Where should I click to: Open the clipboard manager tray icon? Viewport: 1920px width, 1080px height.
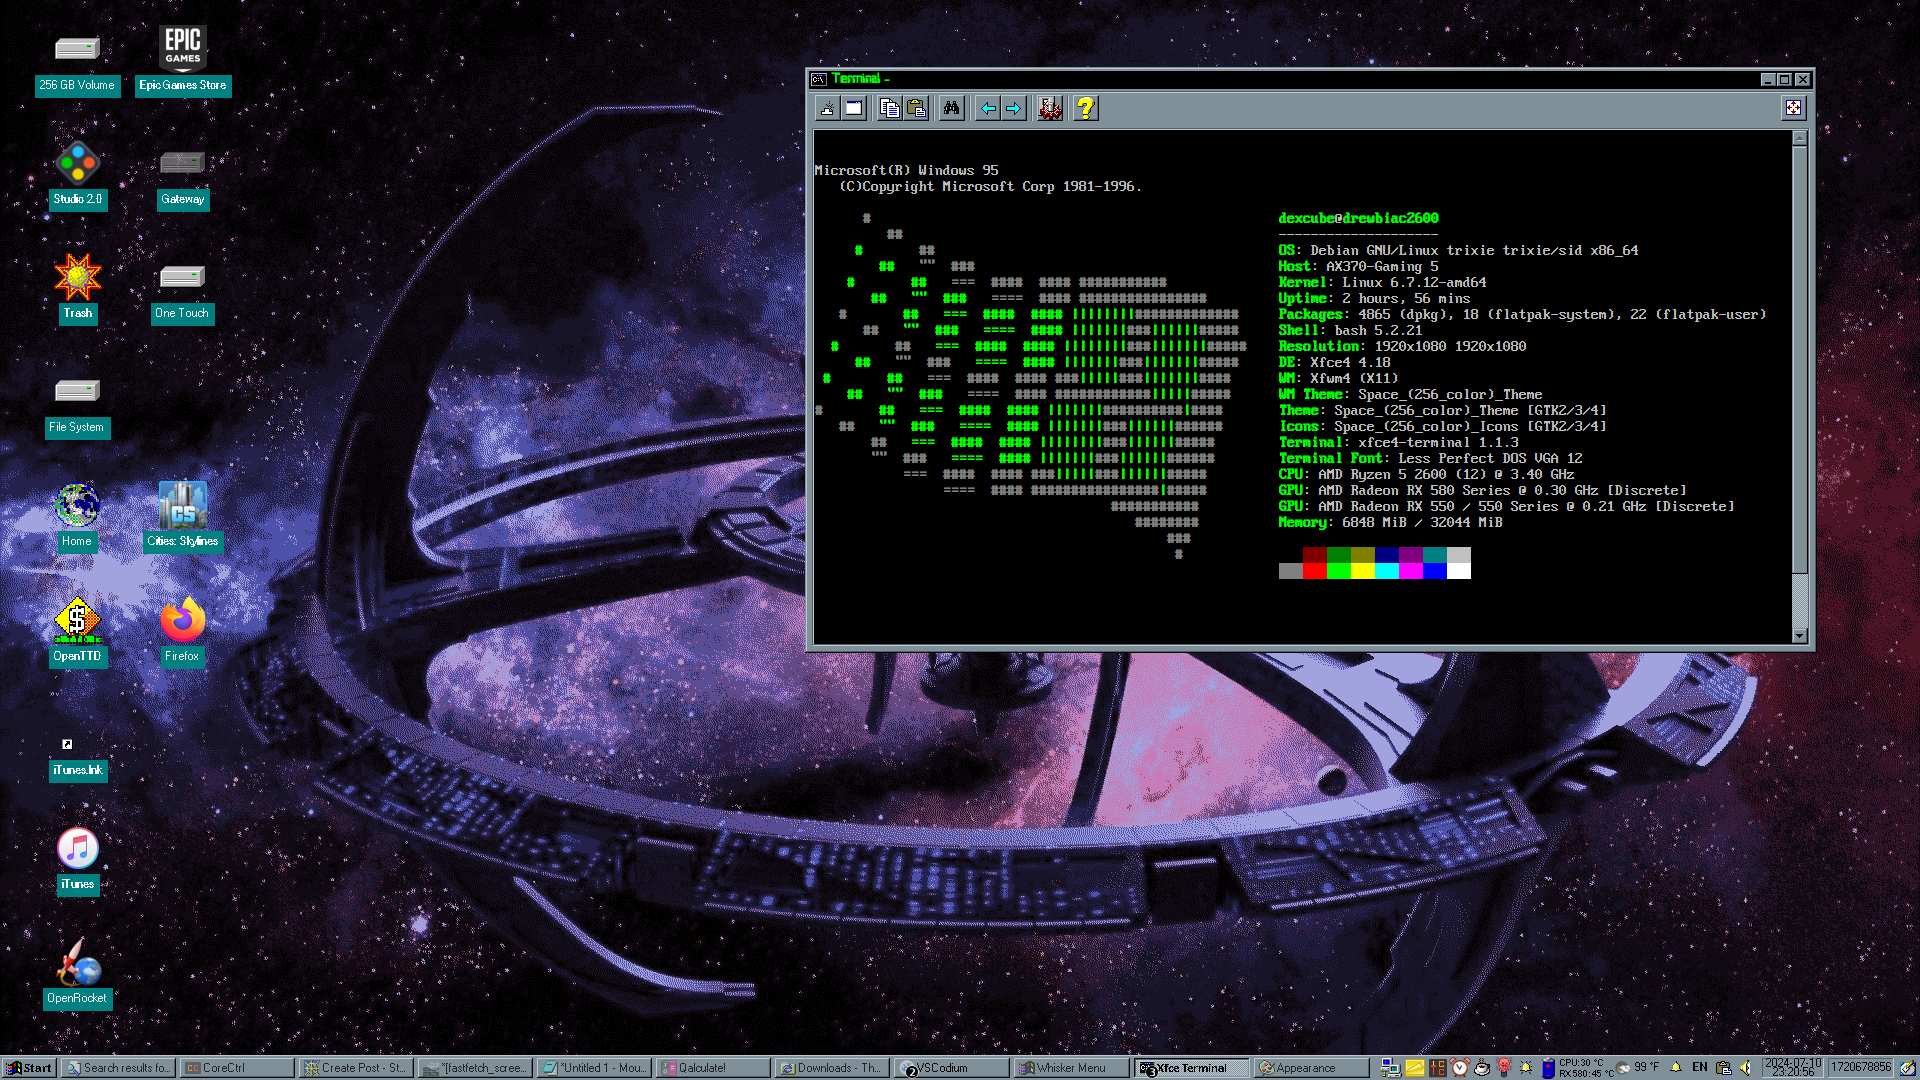[1724, 1068]
